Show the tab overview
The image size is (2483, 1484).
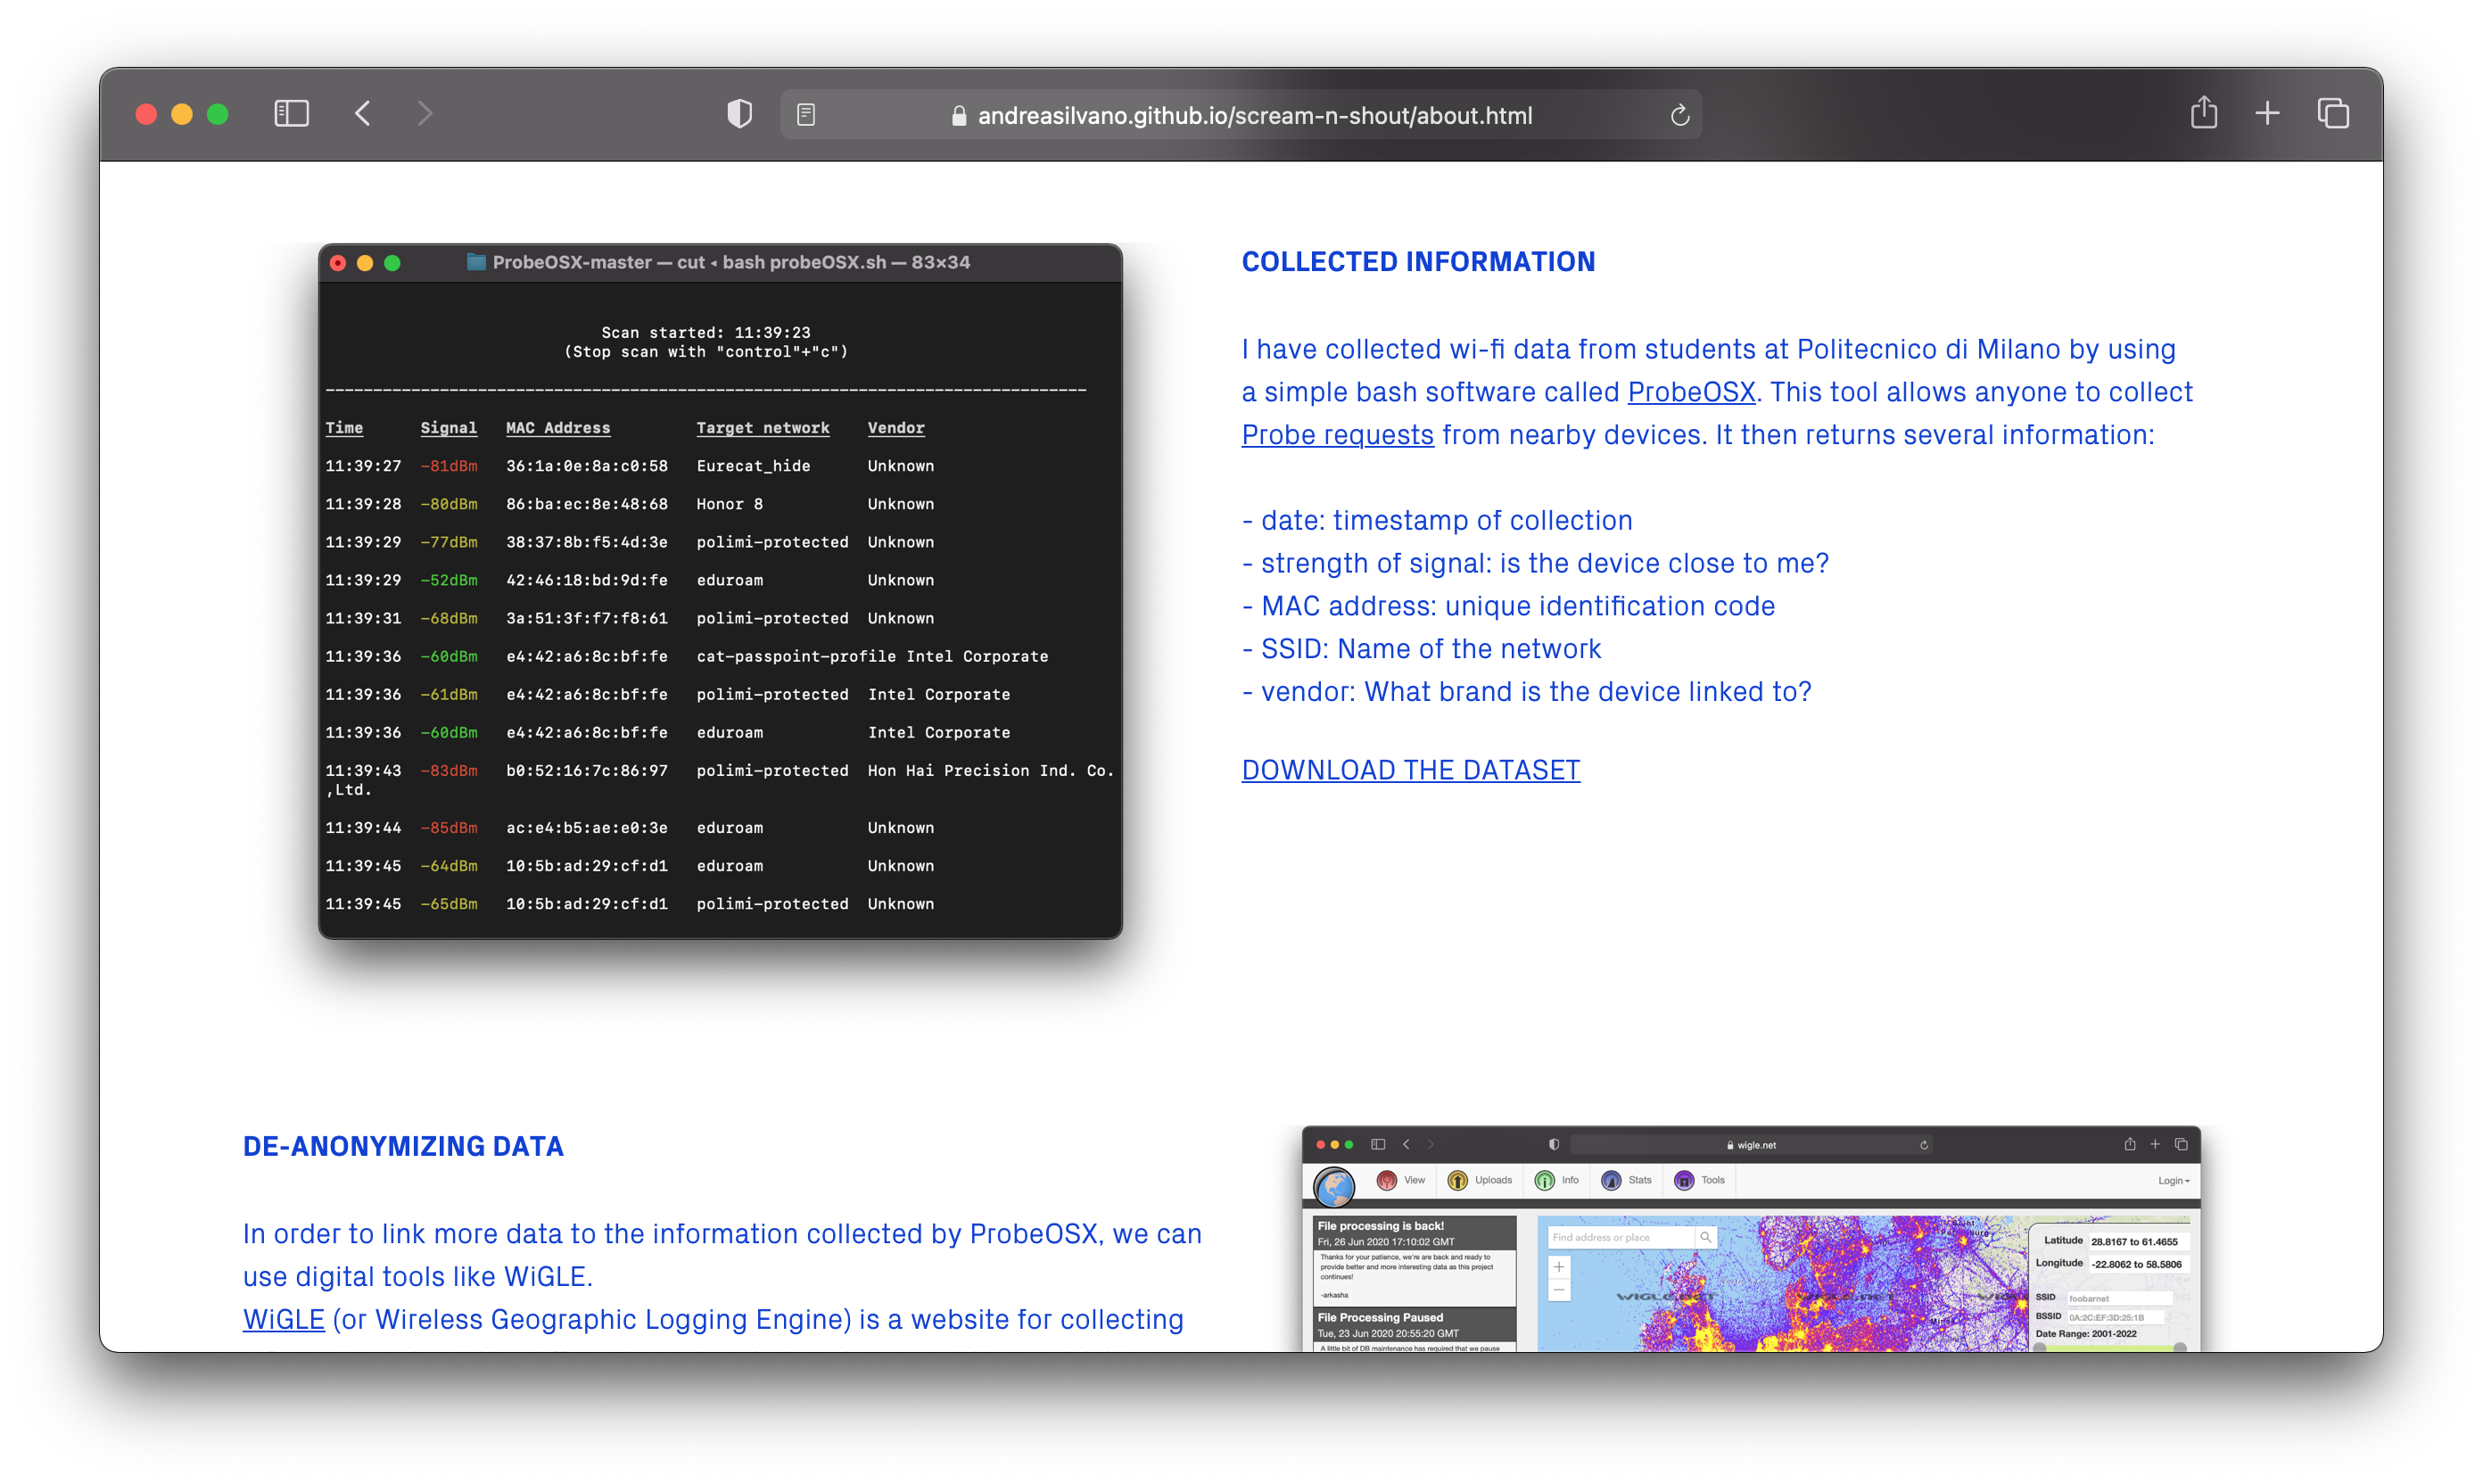click(2333, 114)
